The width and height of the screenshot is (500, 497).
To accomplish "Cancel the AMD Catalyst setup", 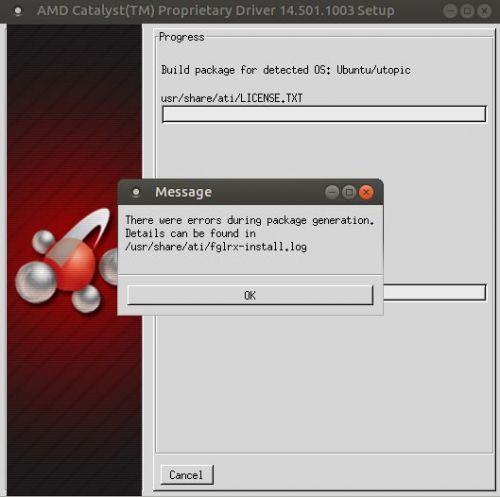I will tap(187, 475).
